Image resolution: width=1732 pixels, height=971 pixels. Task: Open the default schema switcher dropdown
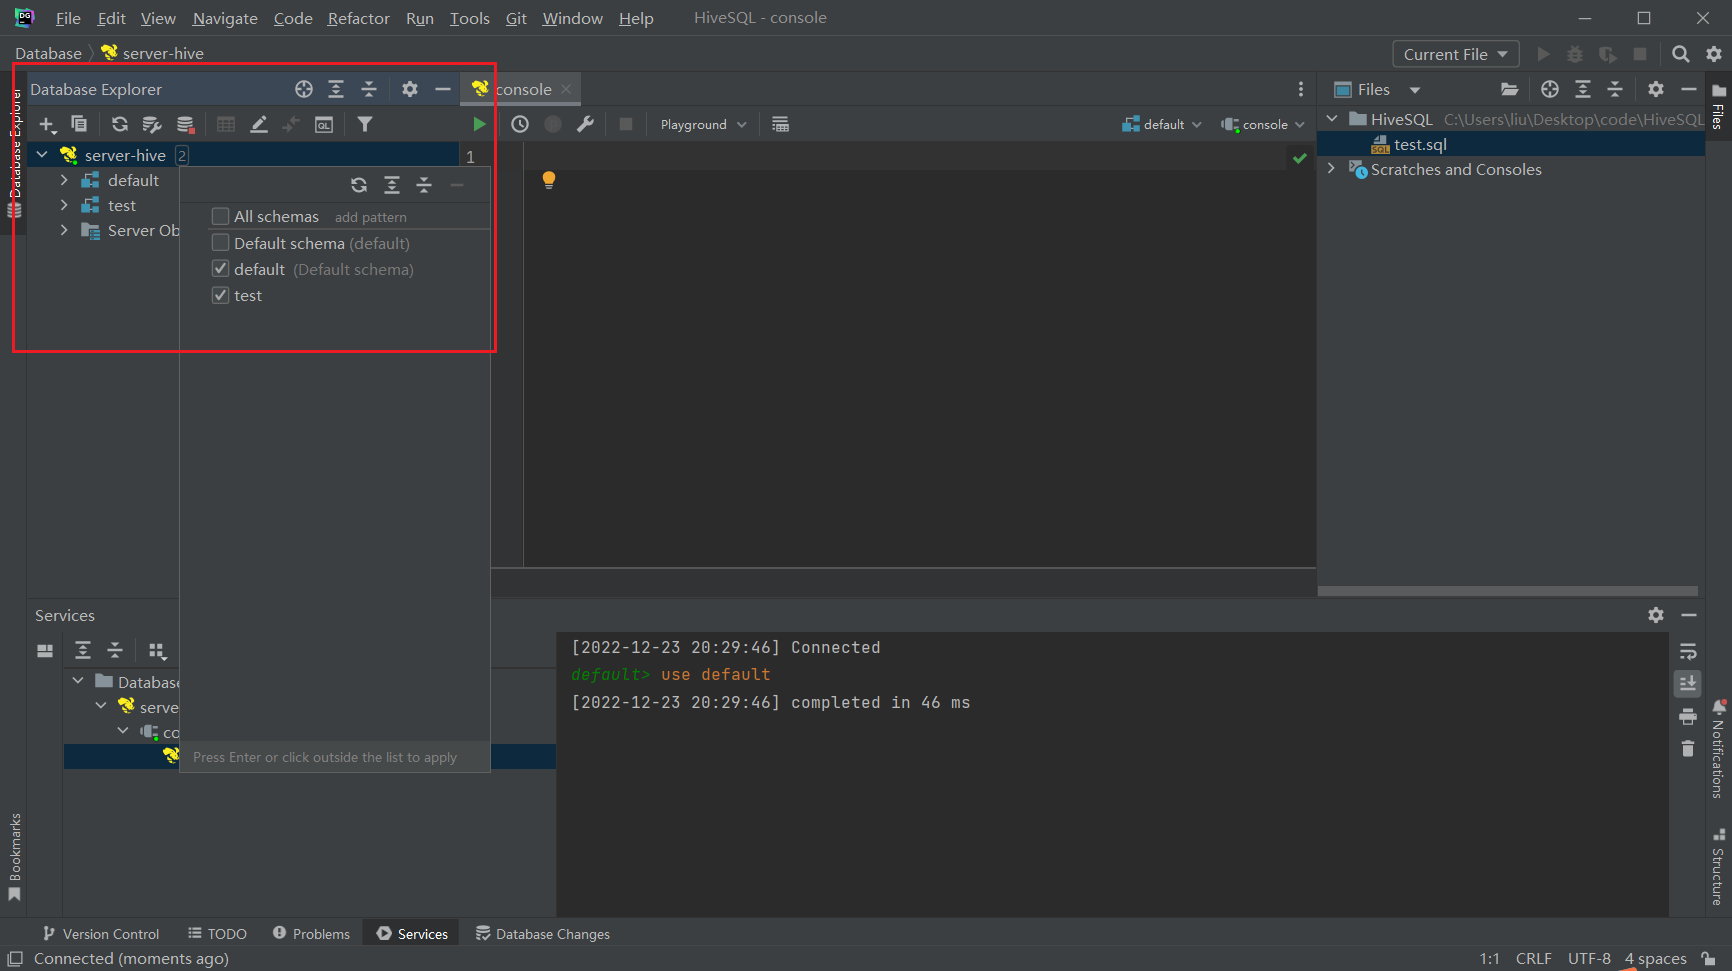[1162, 124]
